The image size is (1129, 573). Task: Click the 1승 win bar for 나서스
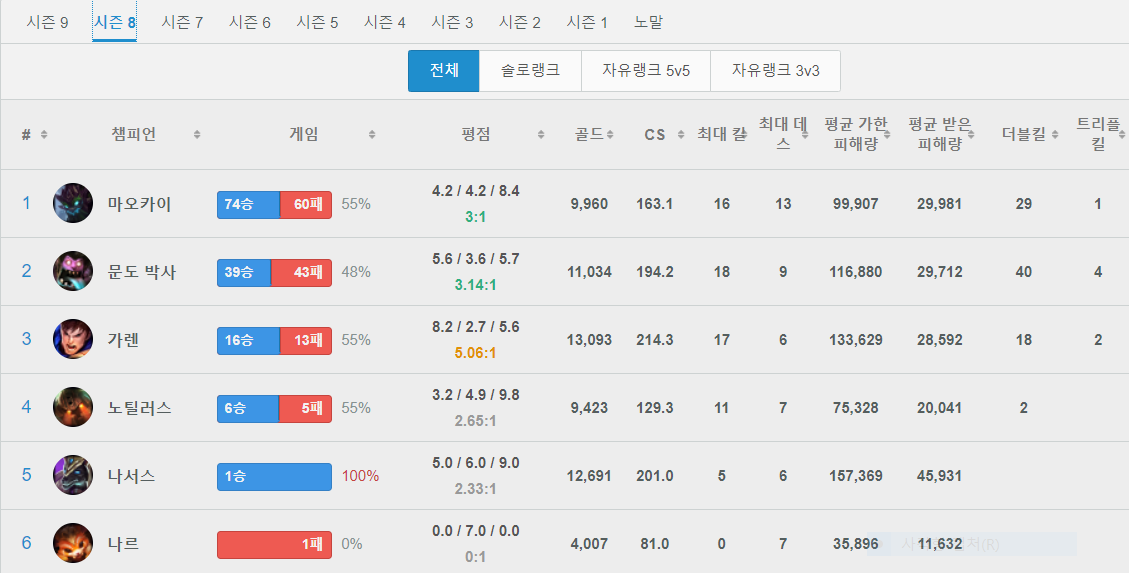point(274,477)
